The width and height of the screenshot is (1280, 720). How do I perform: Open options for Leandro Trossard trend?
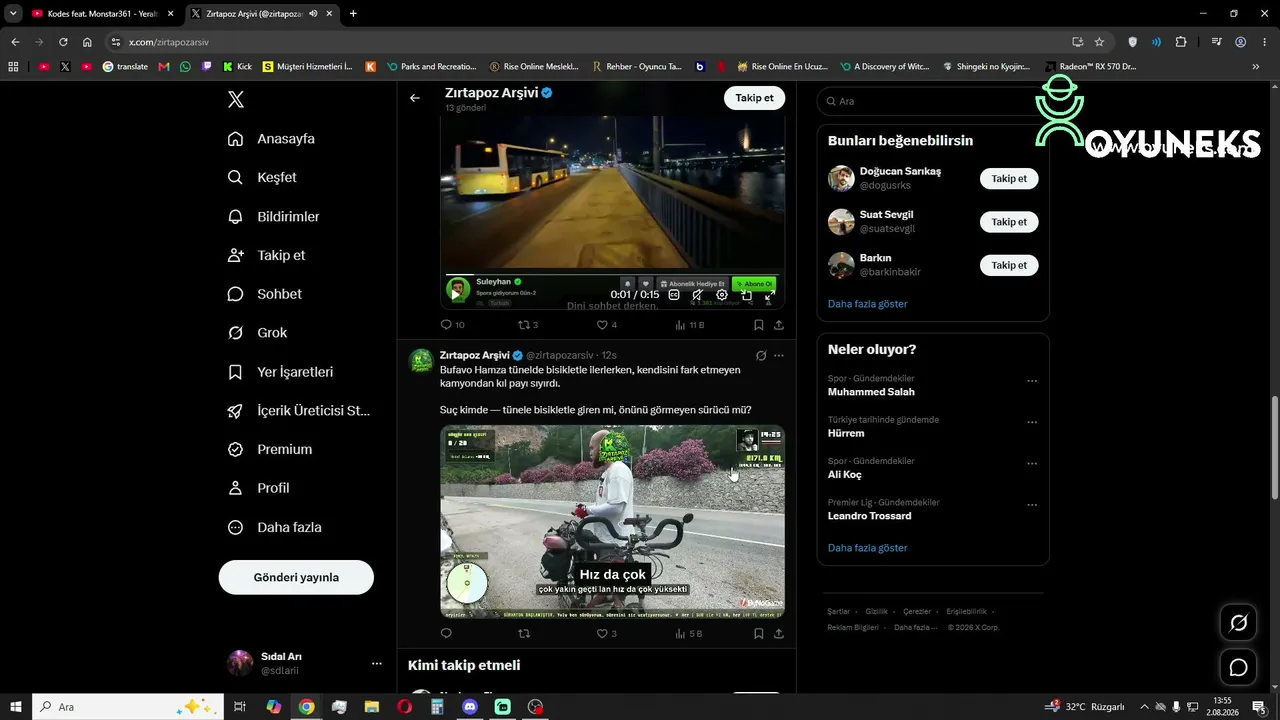(x=1032, y=506)
